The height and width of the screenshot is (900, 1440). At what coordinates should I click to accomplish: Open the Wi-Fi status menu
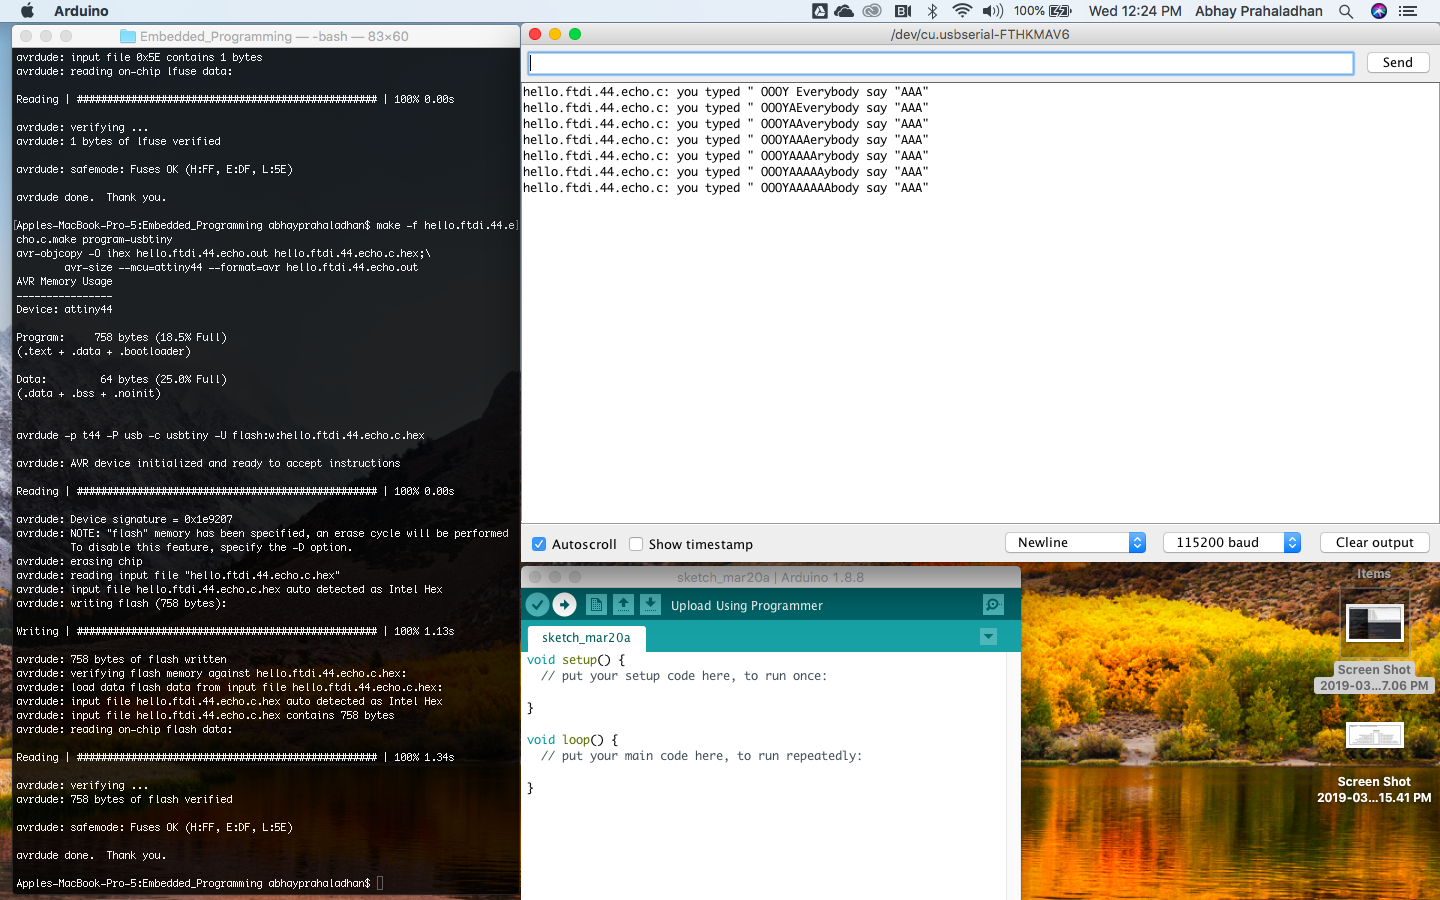point(962,11)
